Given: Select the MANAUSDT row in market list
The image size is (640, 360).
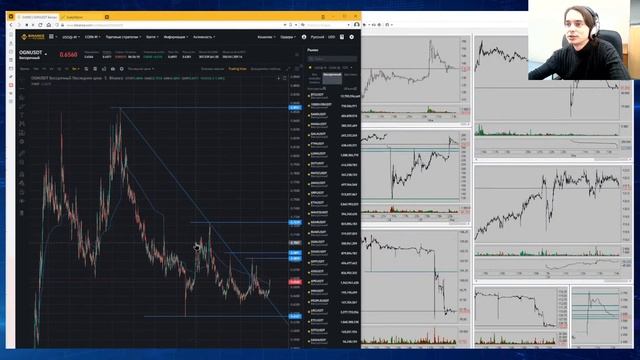Looking at the screenshot, I should (x=333, y=125).
